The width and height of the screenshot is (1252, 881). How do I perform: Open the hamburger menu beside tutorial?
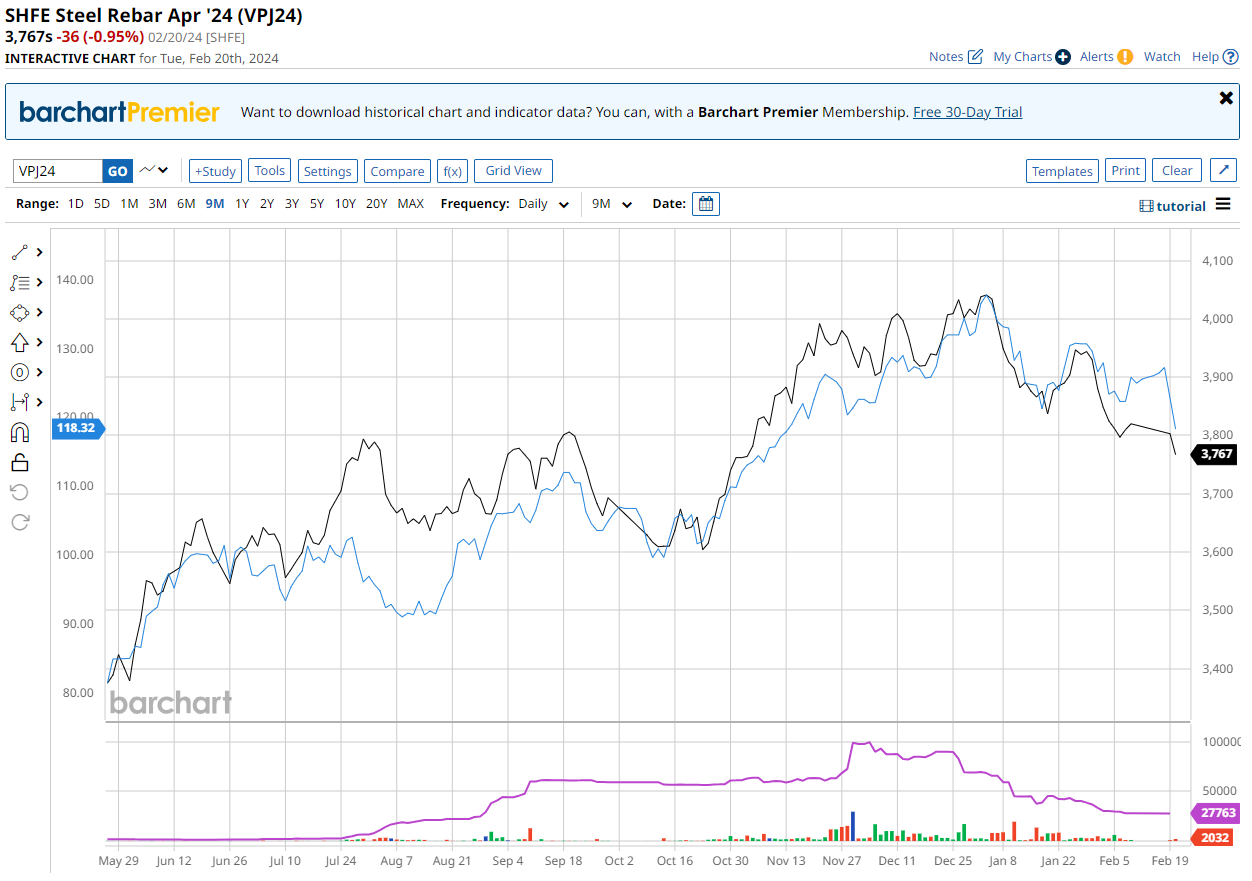coord(1223,205)
